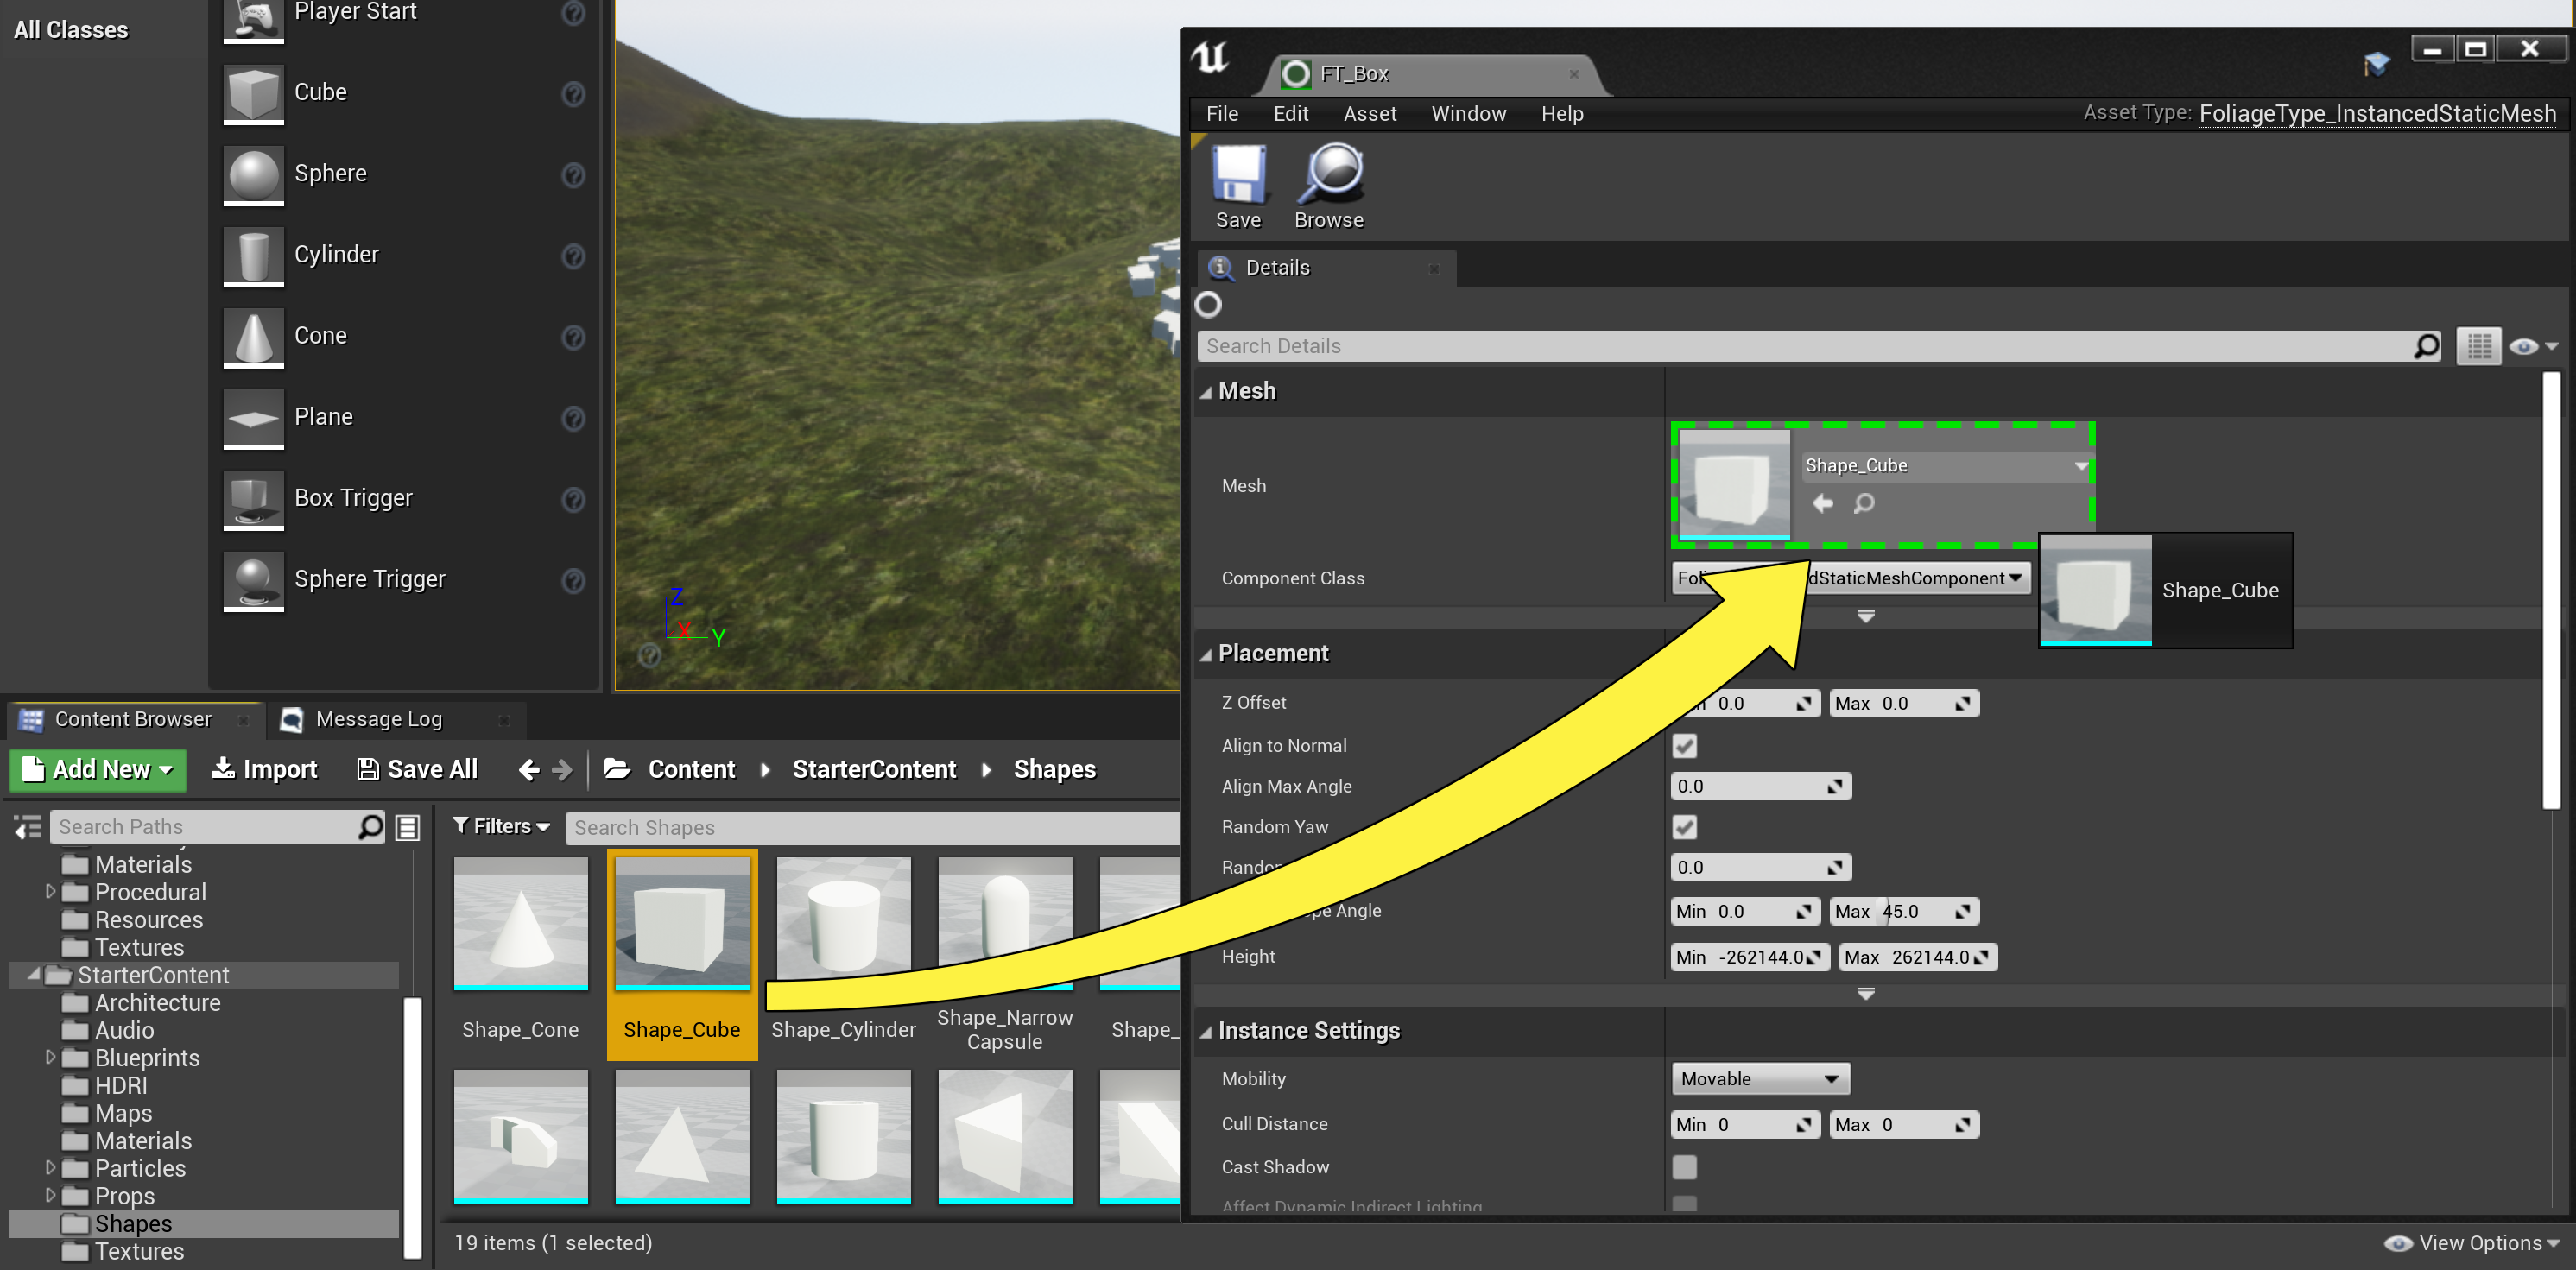The image size is (2576, 1270).
Task: Open View Options menu
Action: click(x=2471, y=1243)
